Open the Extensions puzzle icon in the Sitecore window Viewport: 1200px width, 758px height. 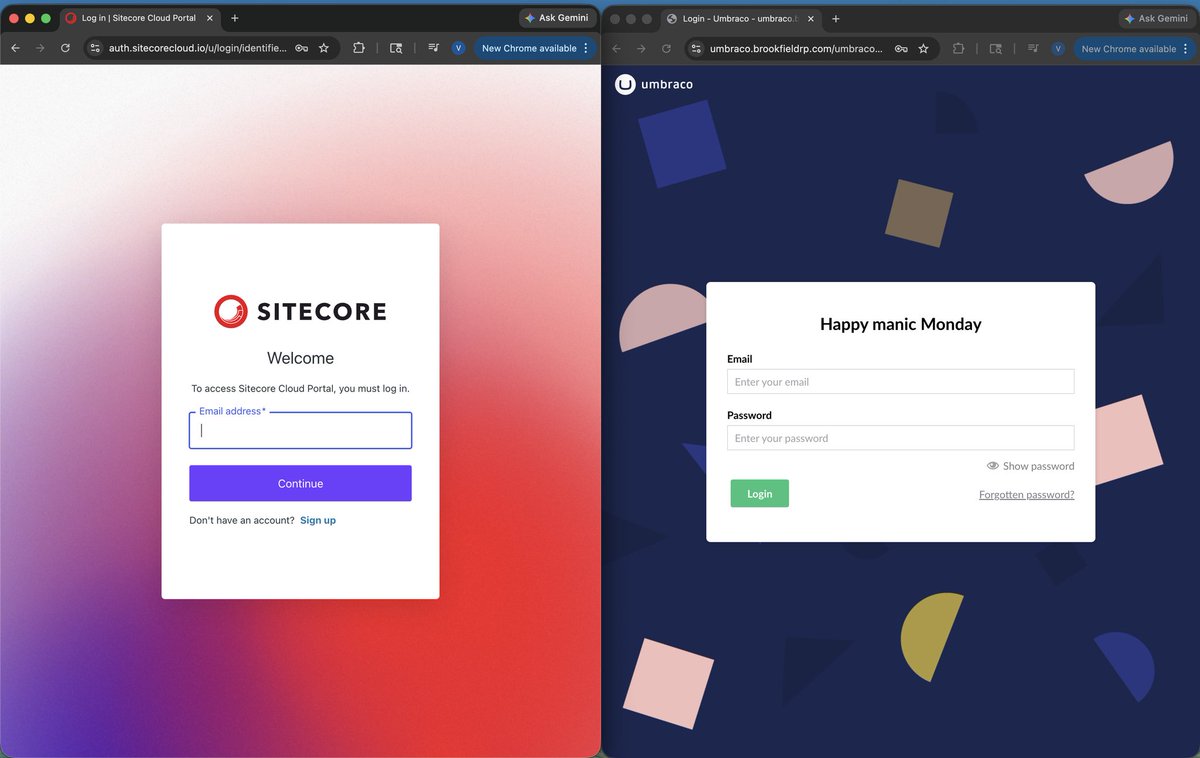359,48
